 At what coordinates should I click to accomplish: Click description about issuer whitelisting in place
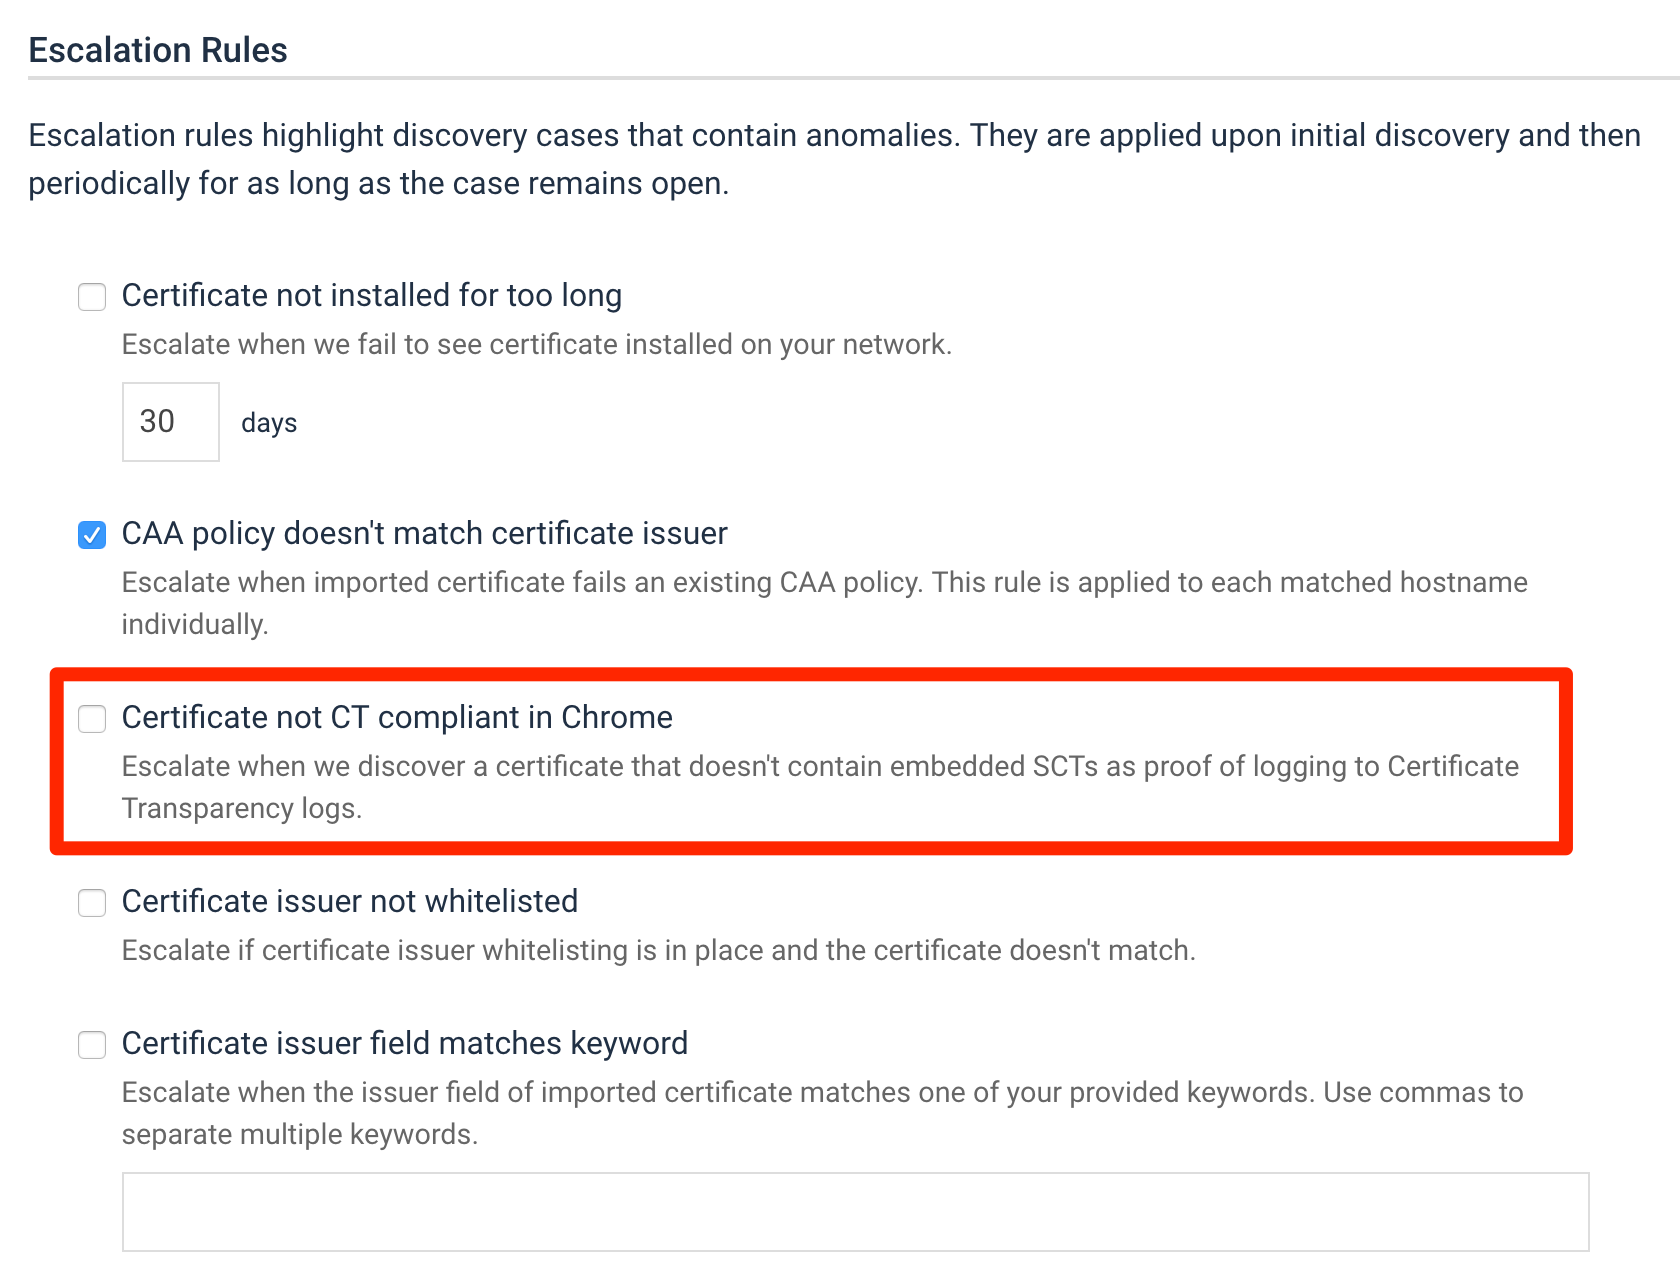click(659, 951)
